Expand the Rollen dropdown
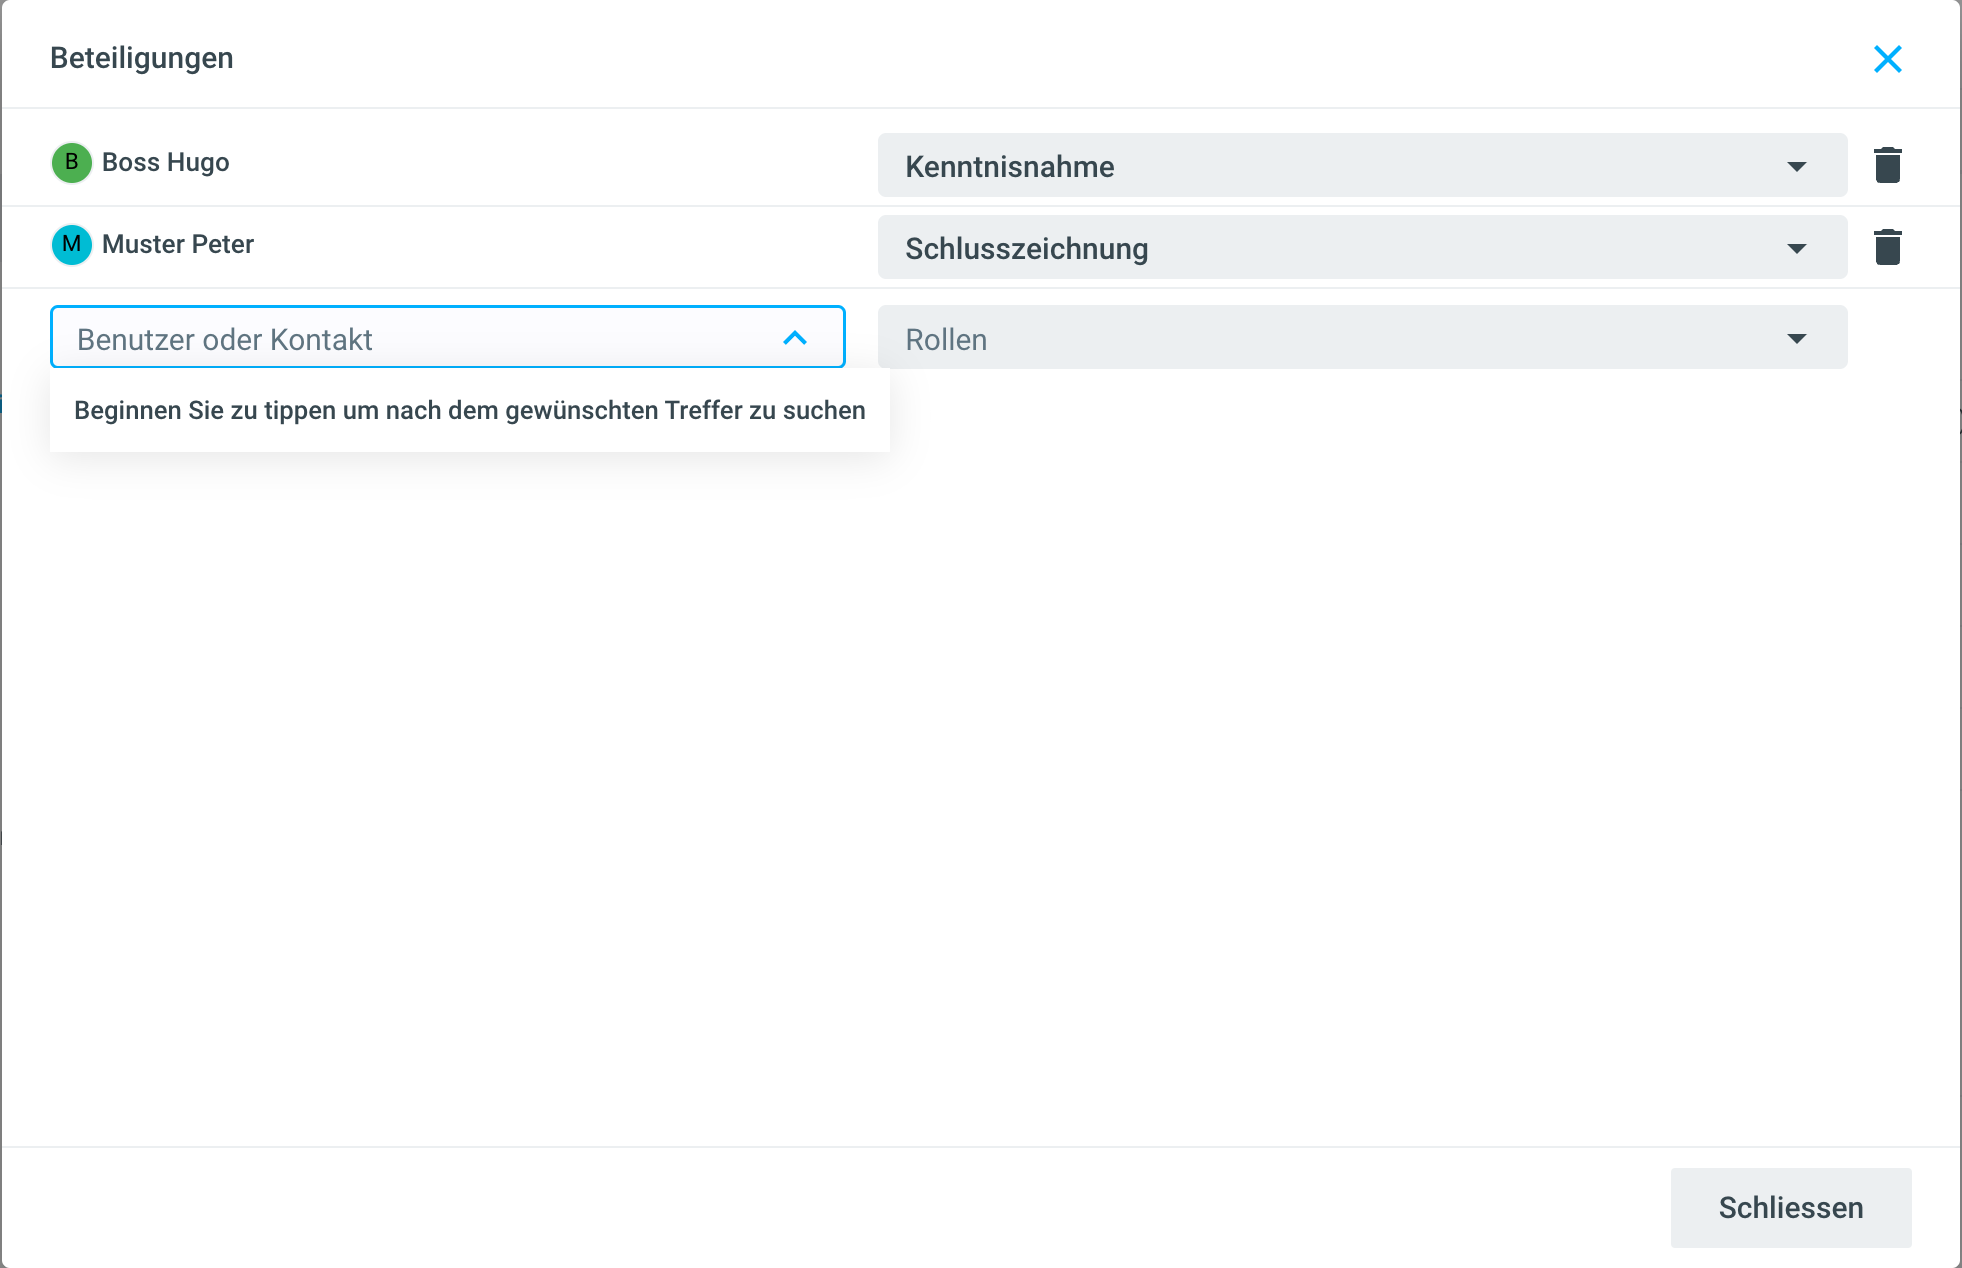1962x1268 pixels. click(1361, 338)
